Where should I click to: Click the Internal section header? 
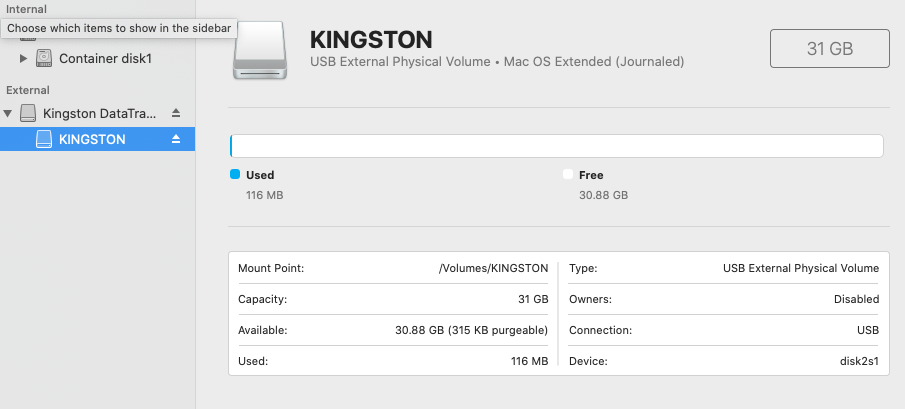click(26, 9)
